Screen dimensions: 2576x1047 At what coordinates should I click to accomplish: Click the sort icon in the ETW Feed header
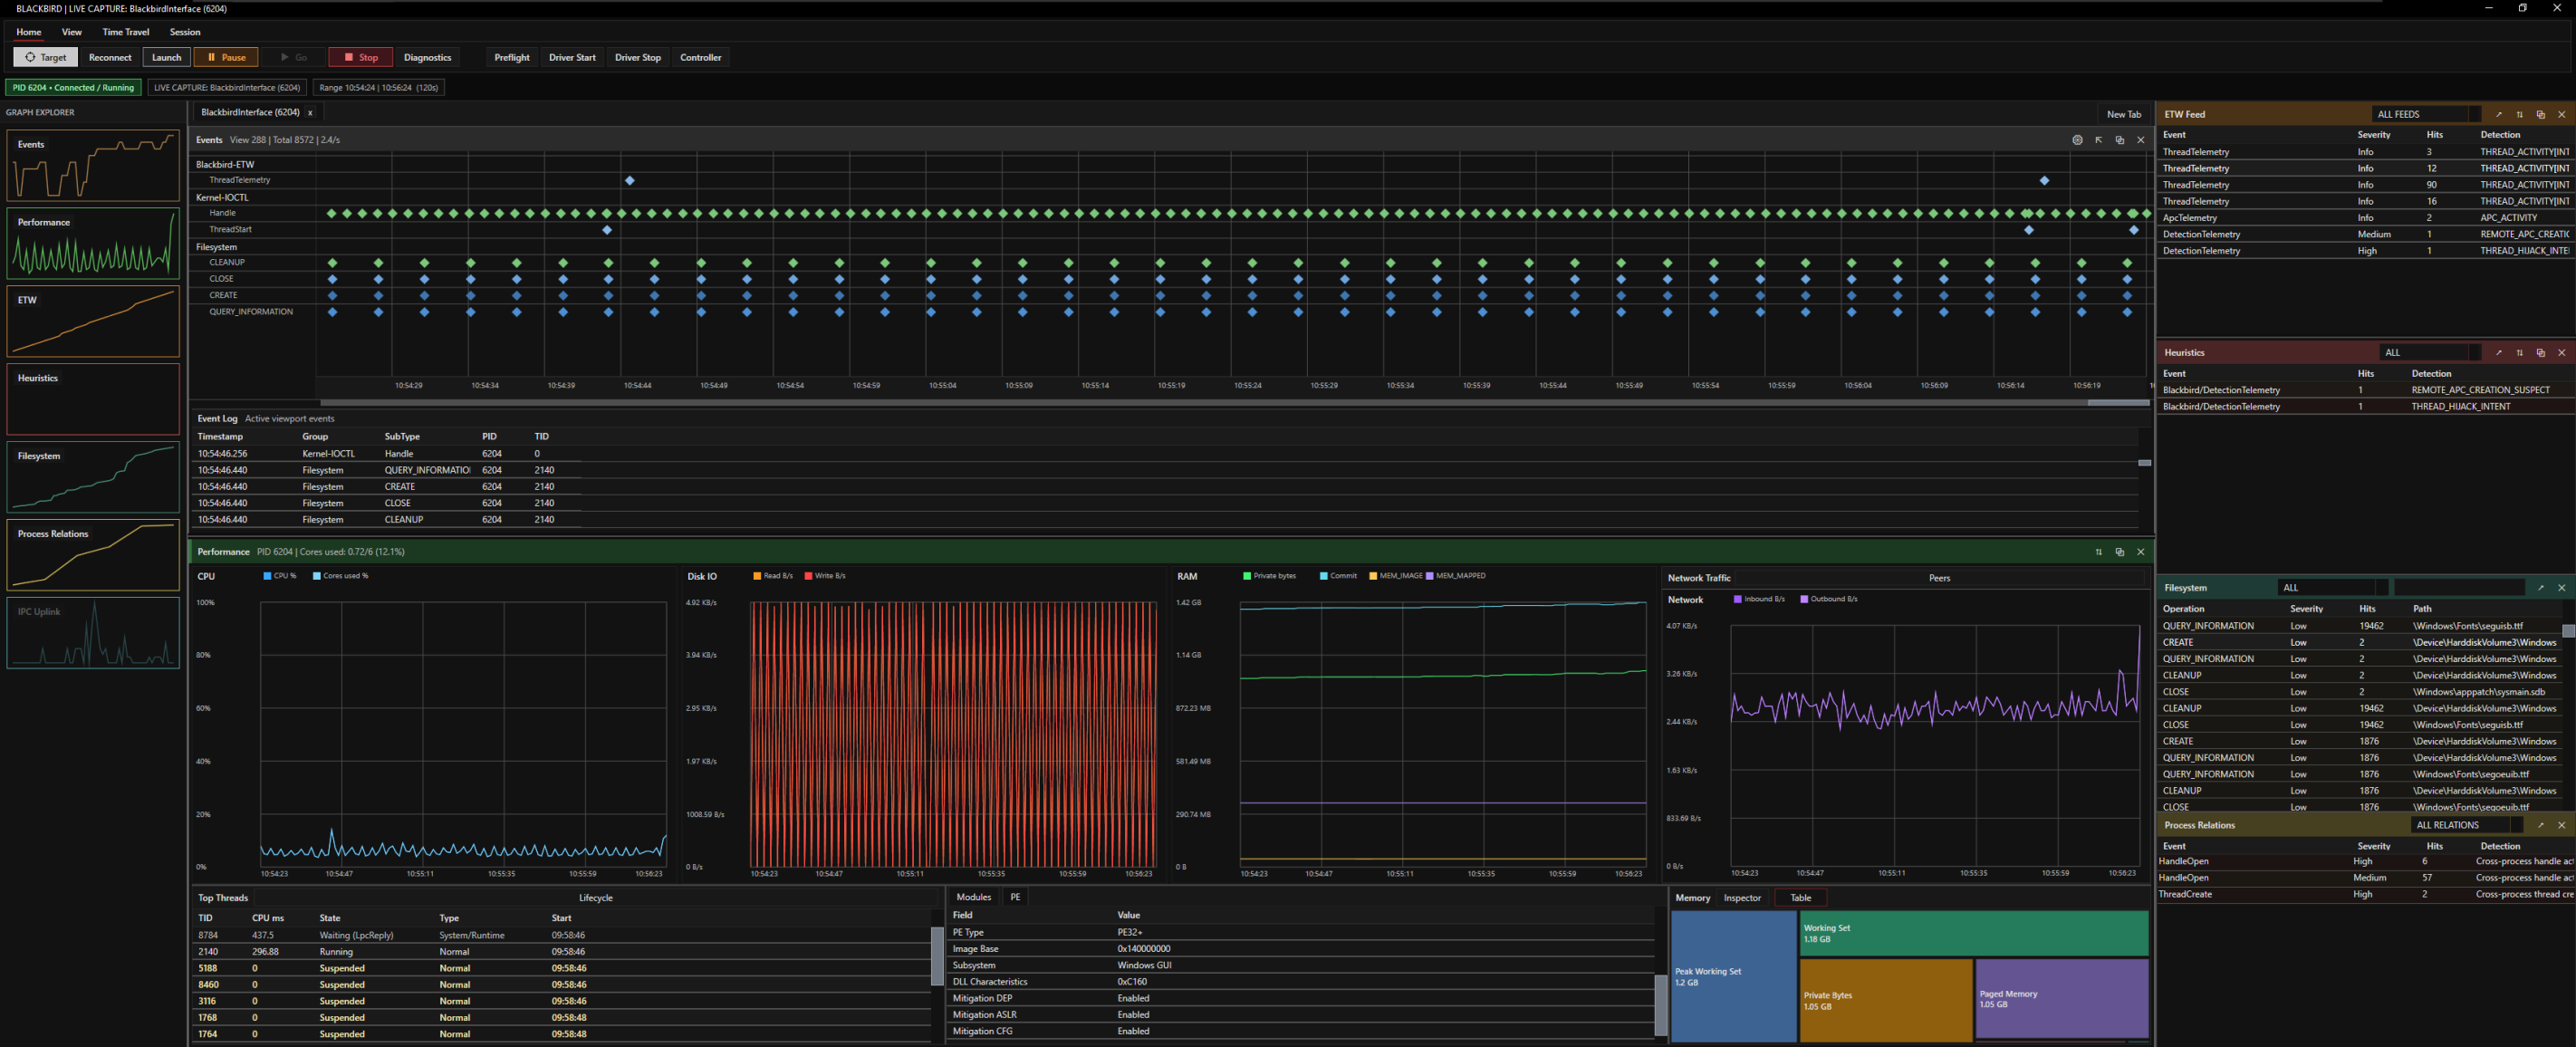(x=2520, y=114)
